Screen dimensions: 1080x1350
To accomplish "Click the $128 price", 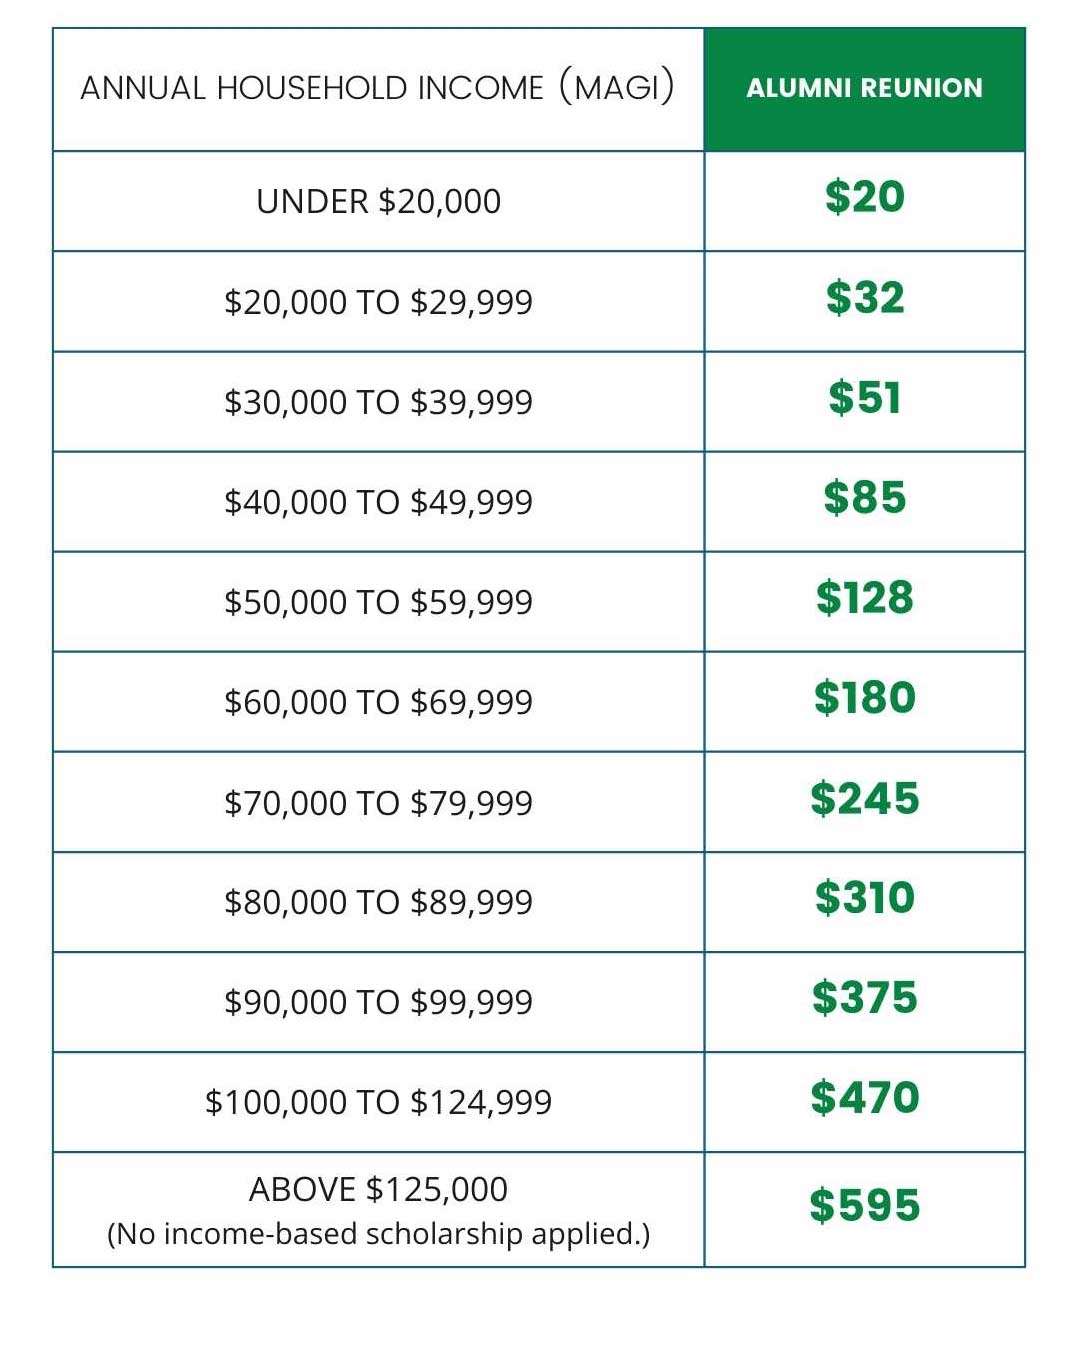I will (864, 598).
